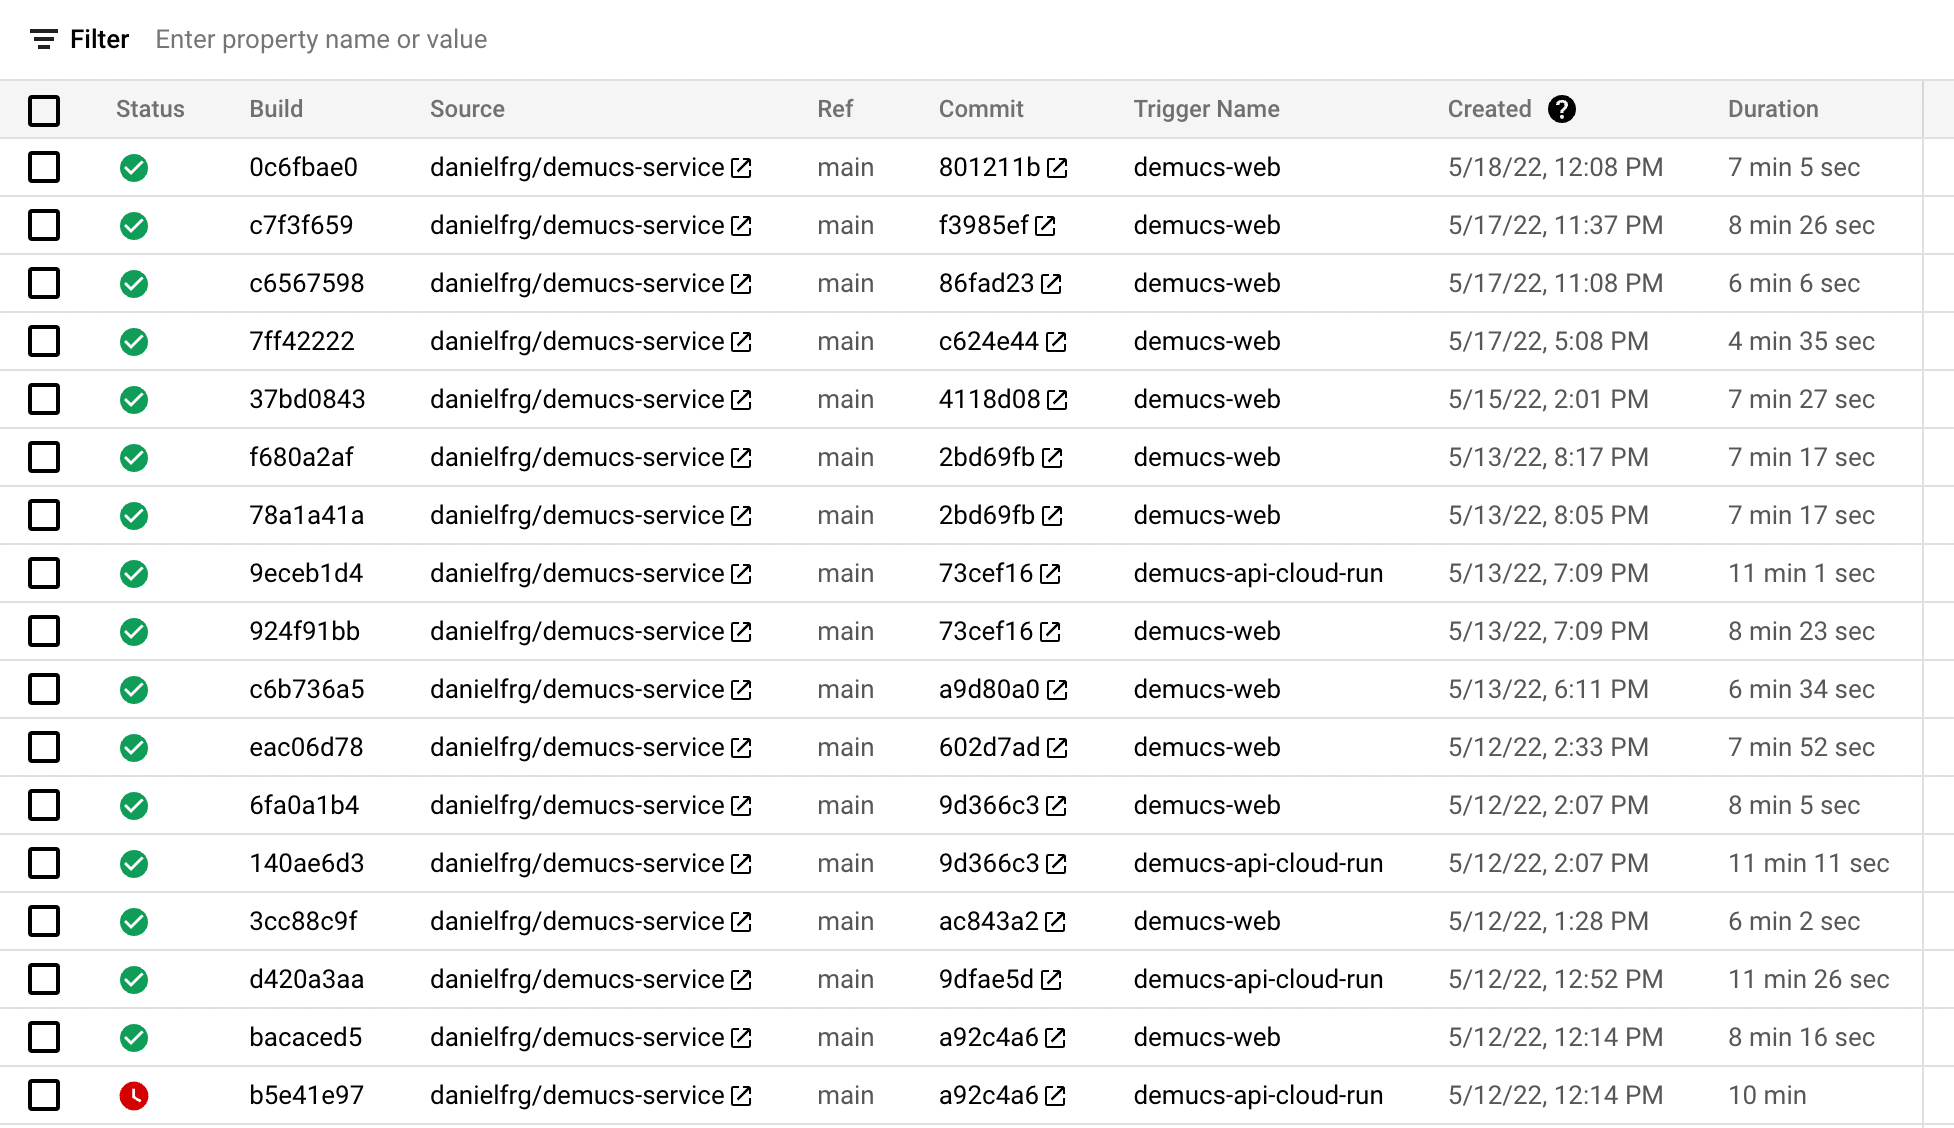Open danielfrg/demucs-service source for build 6fa0a1b4
1954x1128 pixels.
[577, 805]
